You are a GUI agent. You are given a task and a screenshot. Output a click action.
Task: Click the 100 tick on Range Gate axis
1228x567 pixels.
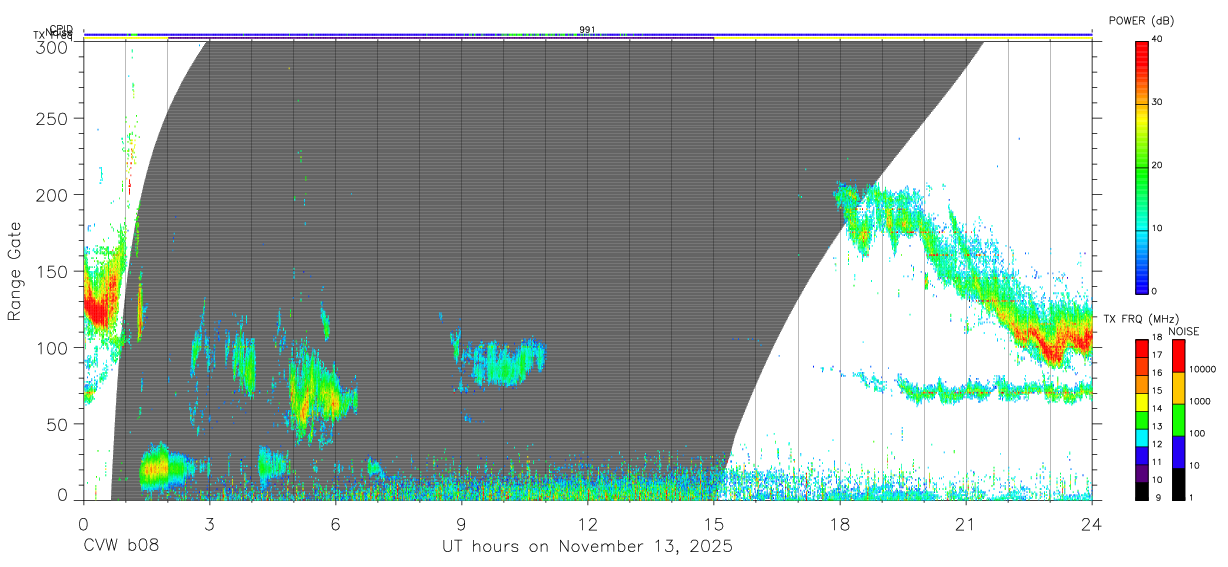pos(52,347)
